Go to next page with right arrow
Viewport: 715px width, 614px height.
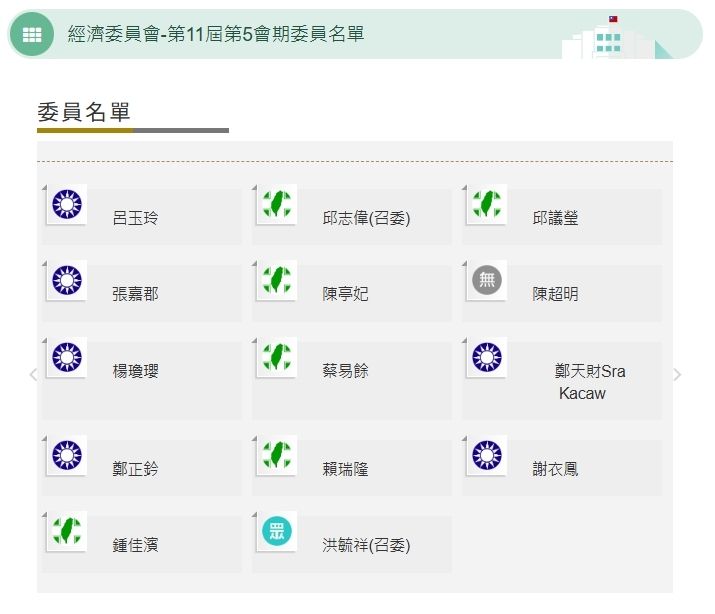677,375
